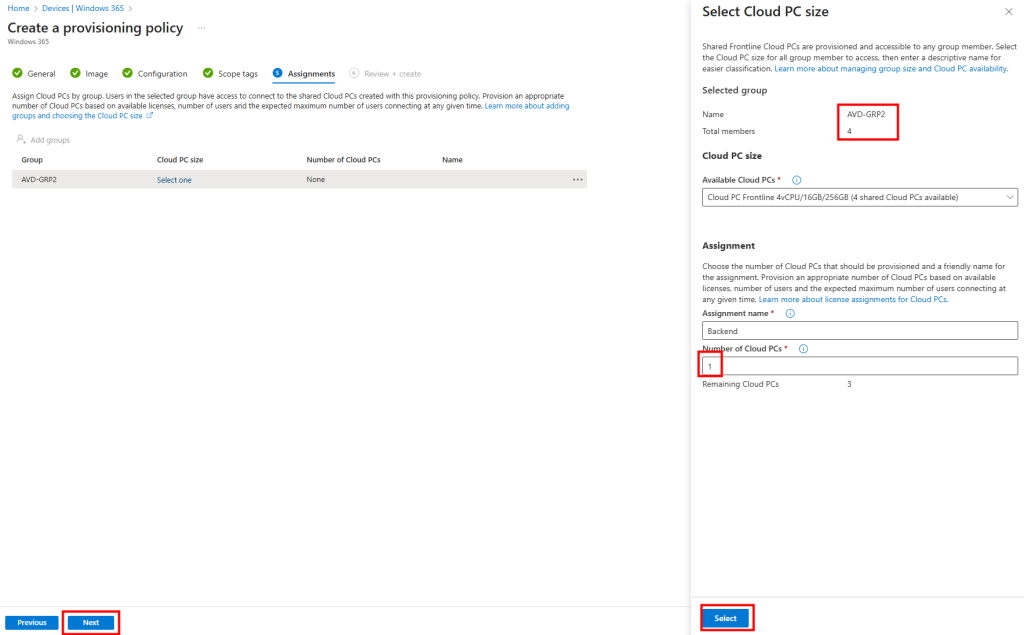1024x635 pixels.
Task: Close the Select Cloud PC size panel
Action: point(1007,11)
